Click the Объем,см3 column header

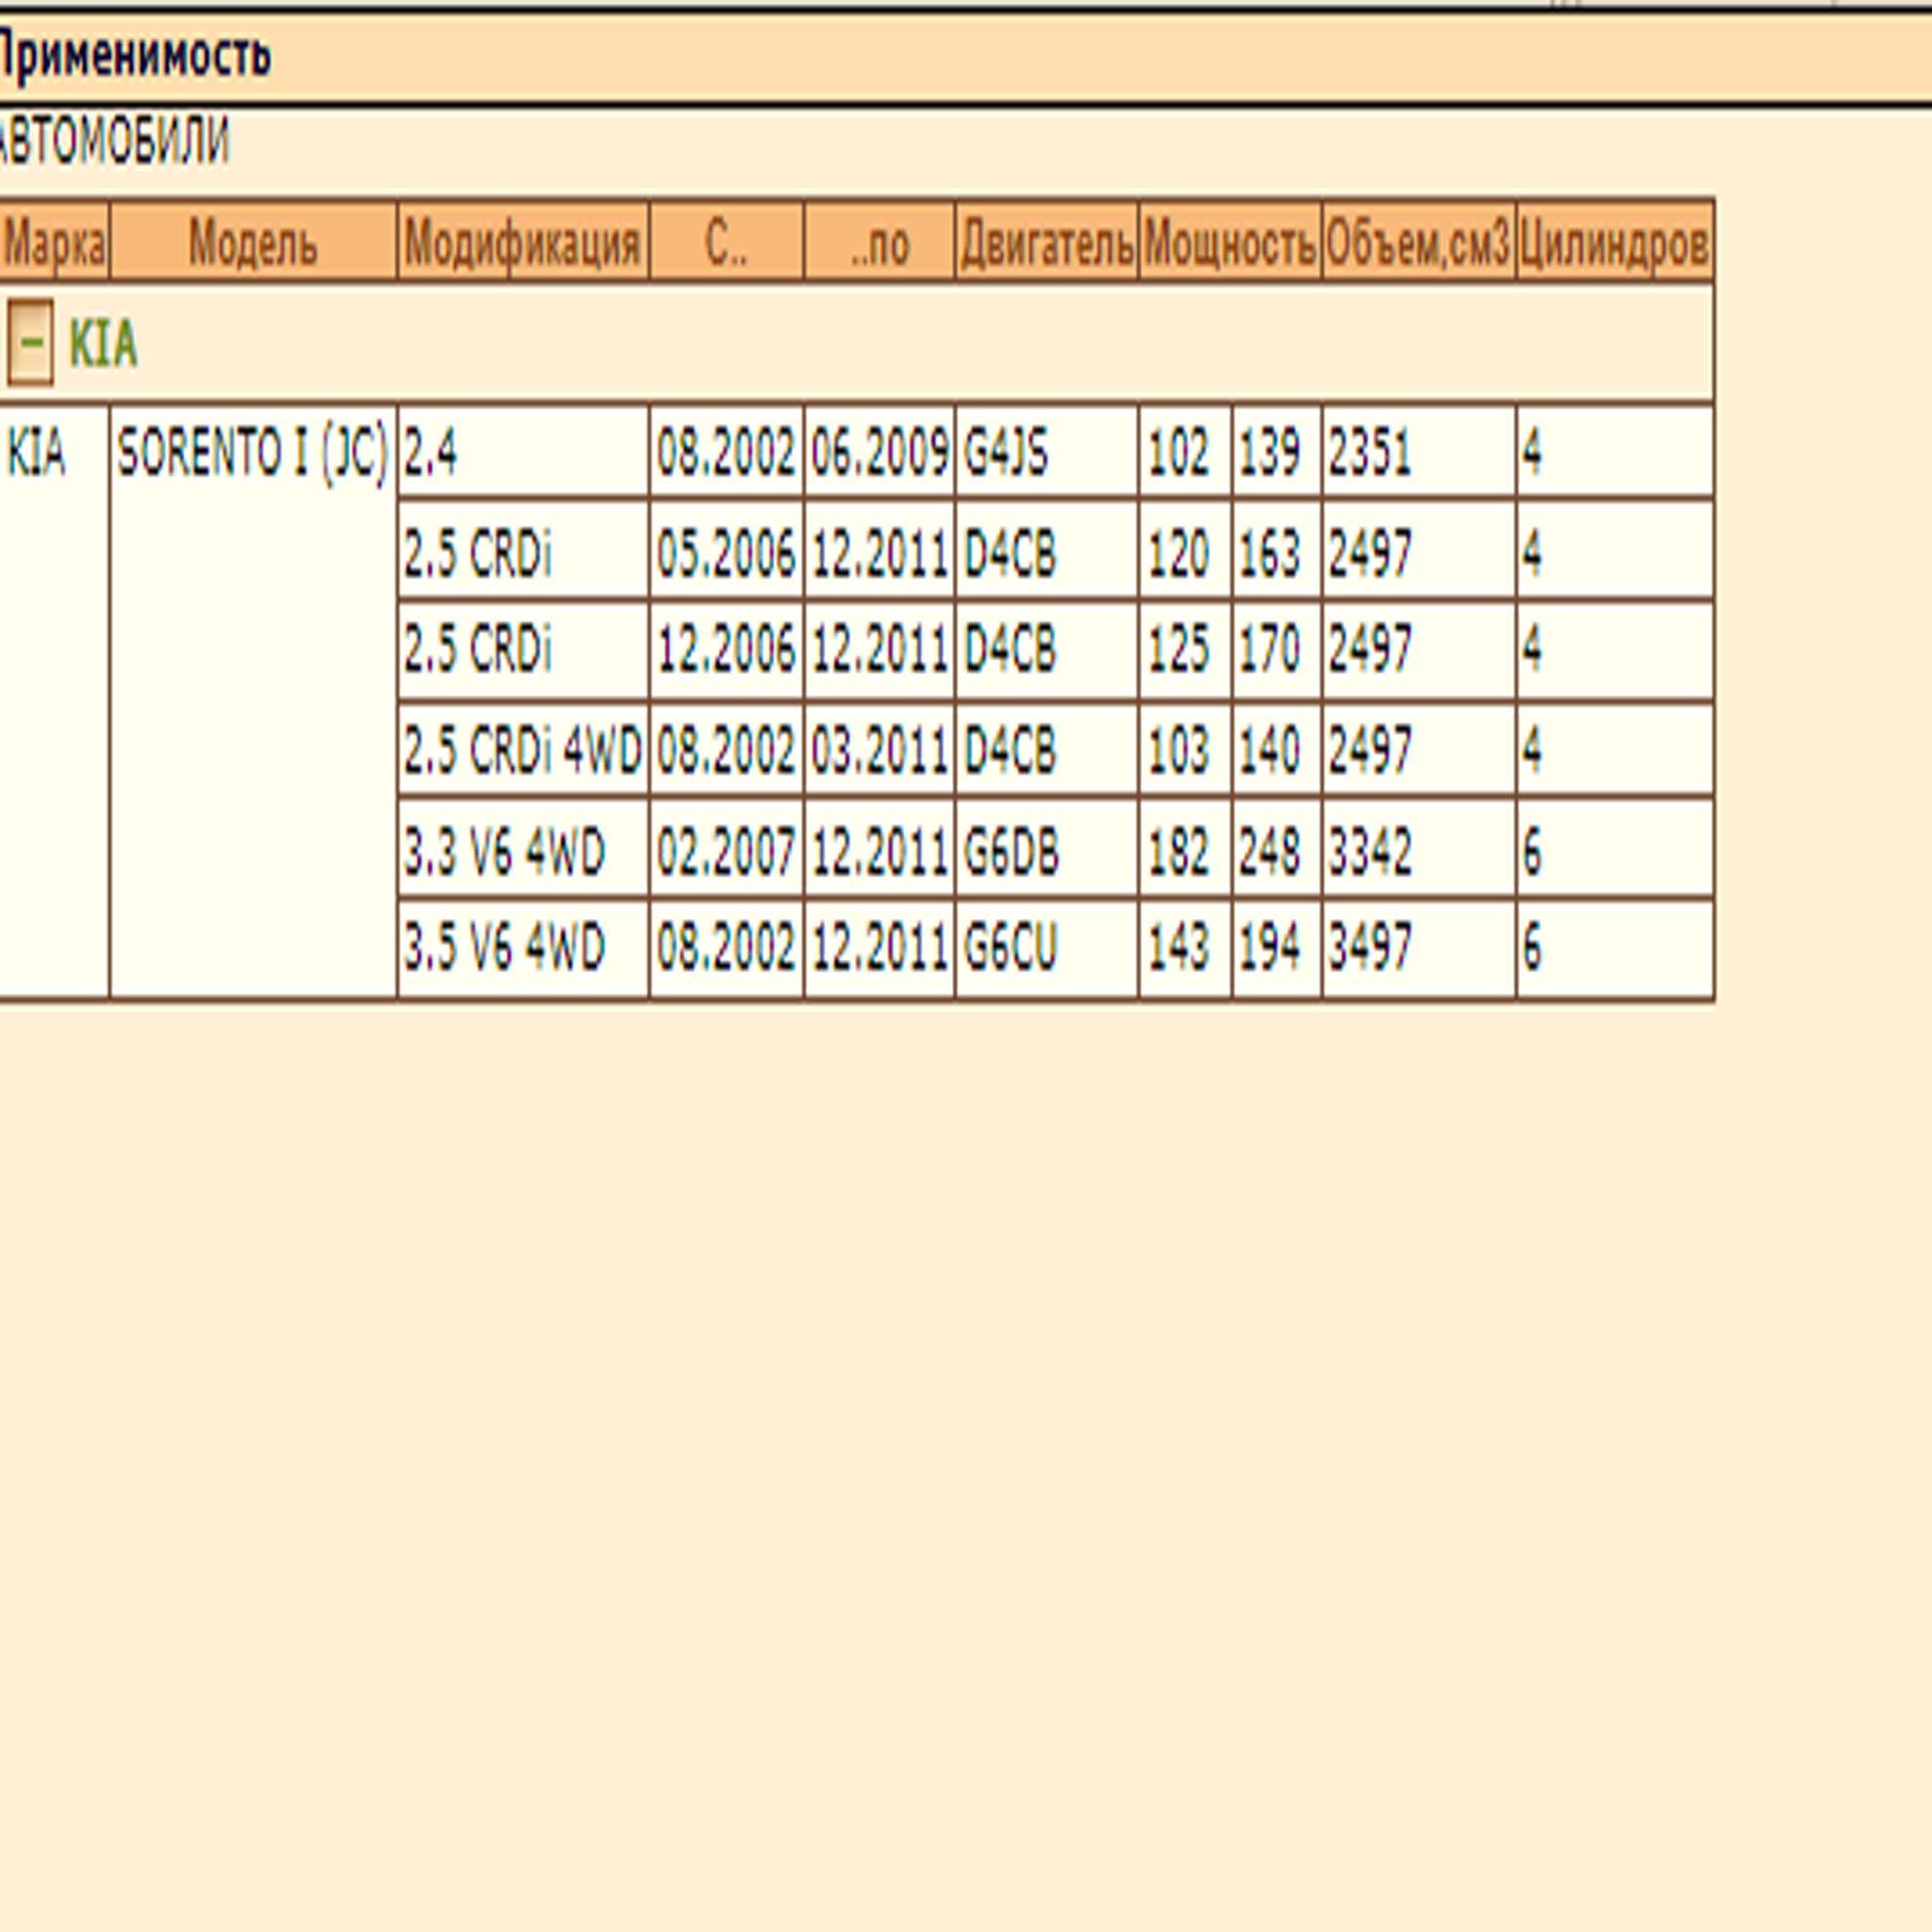[1417, 243]
